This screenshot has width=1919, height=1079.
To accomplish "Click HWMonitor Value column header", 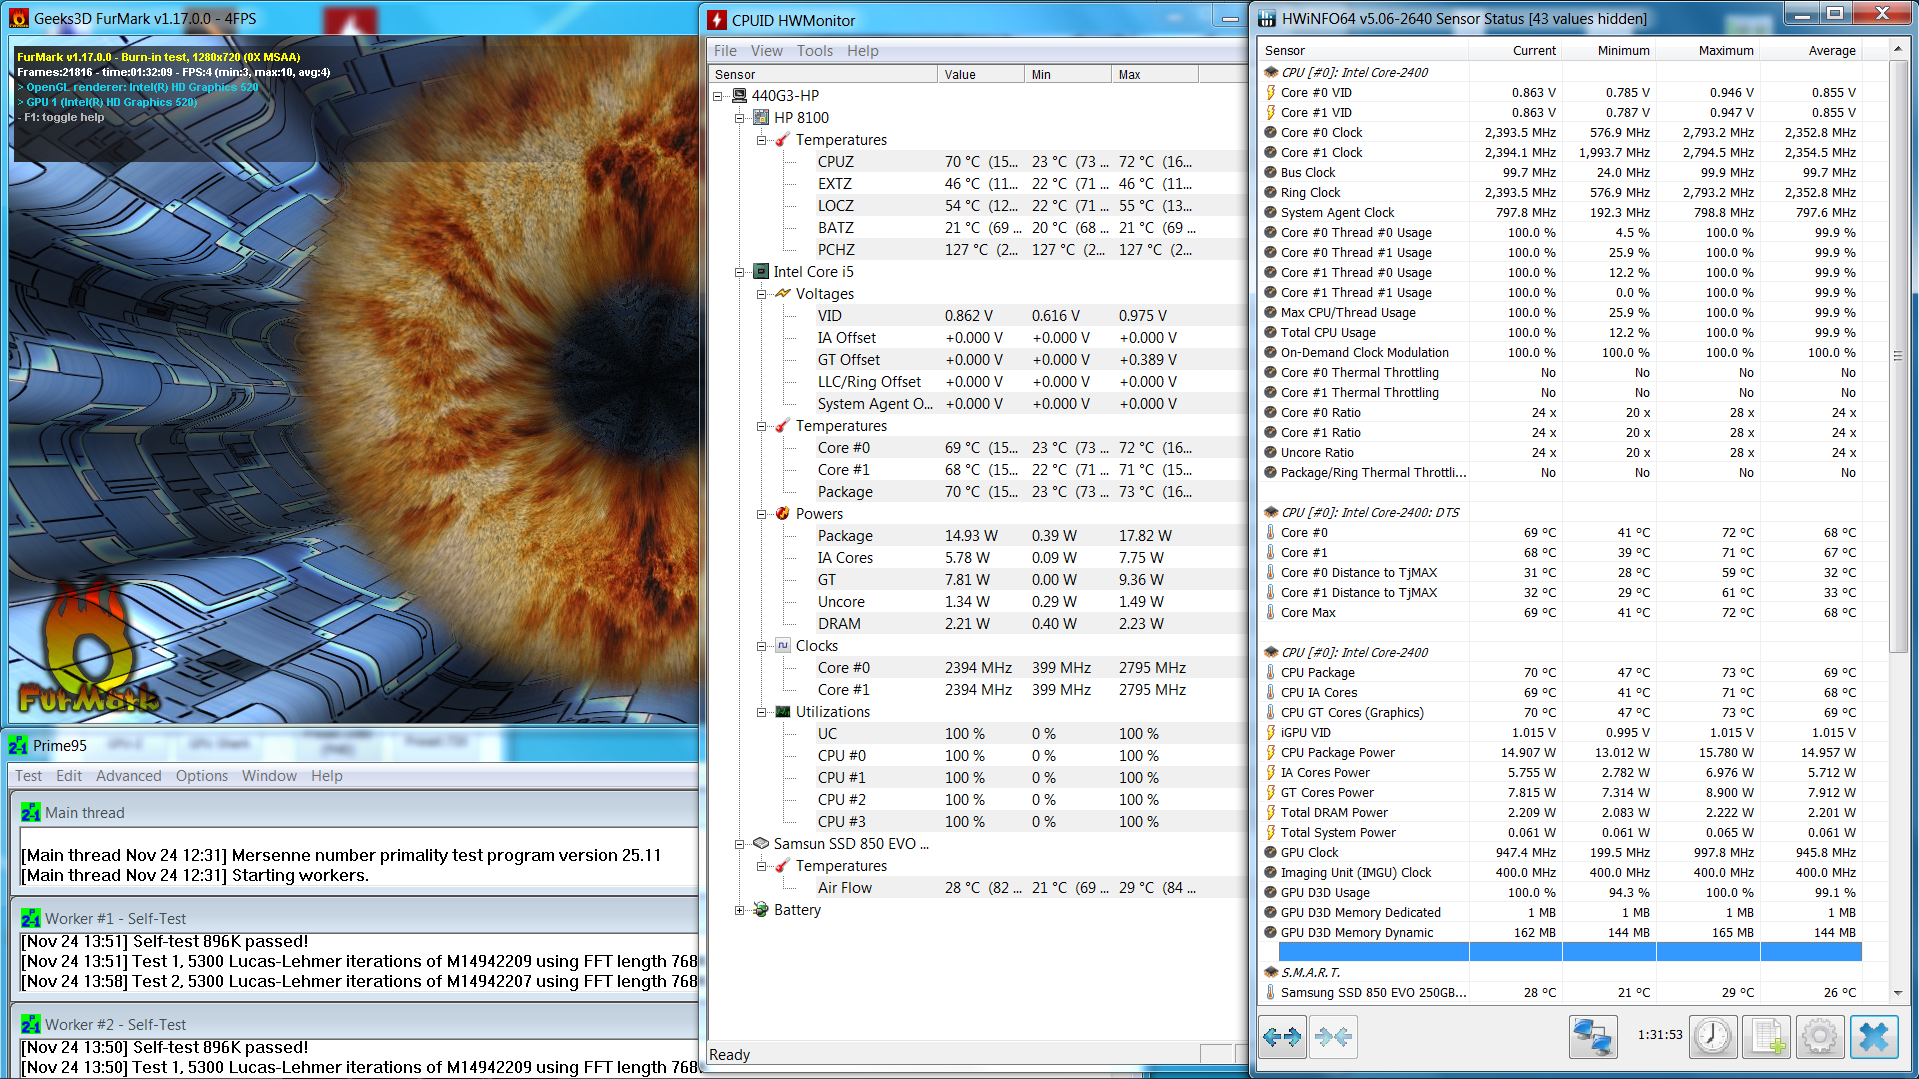I will (981, 74).
